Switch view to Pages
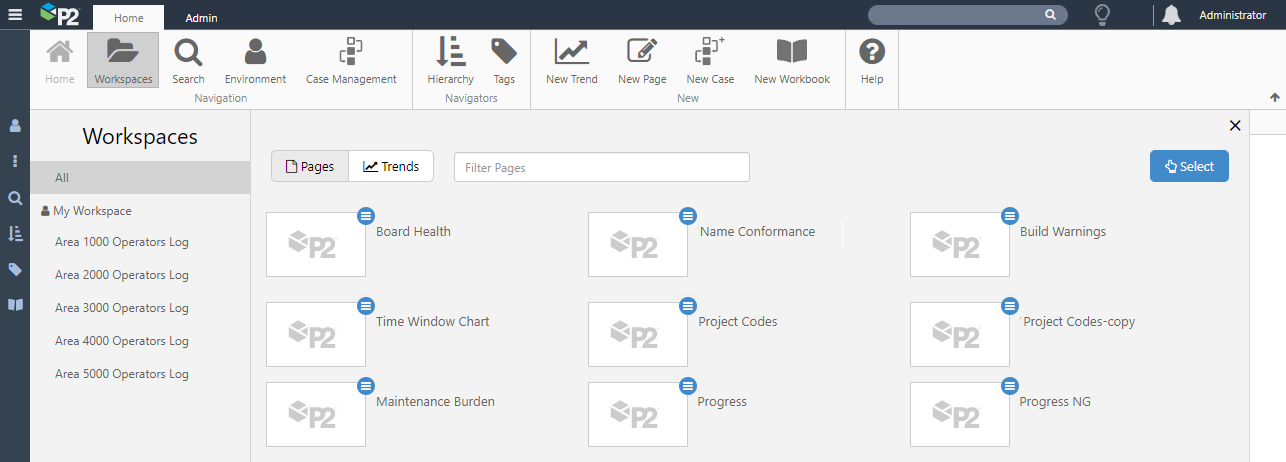Viewport: 1286px width, 462px height. 310,167
